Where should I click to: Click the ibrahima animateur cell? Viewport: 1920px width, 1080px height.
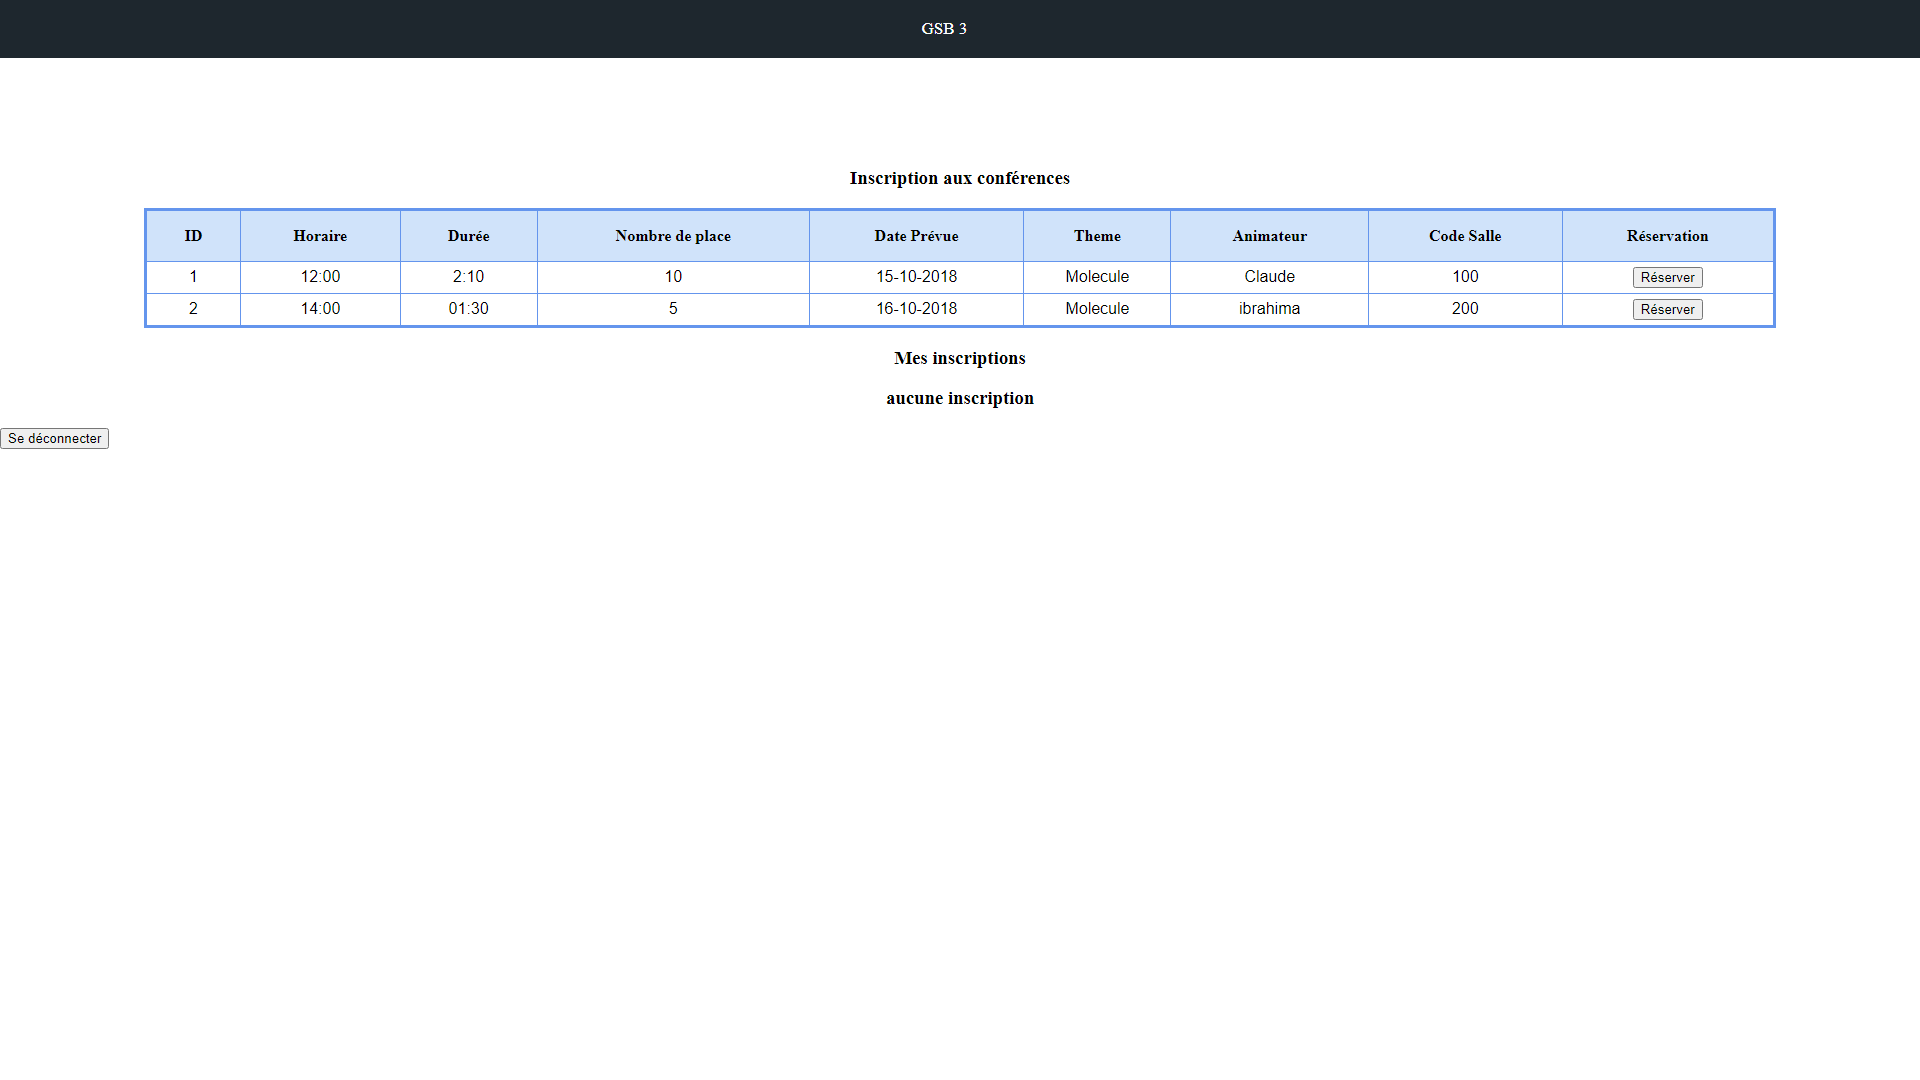point(1269,309)
